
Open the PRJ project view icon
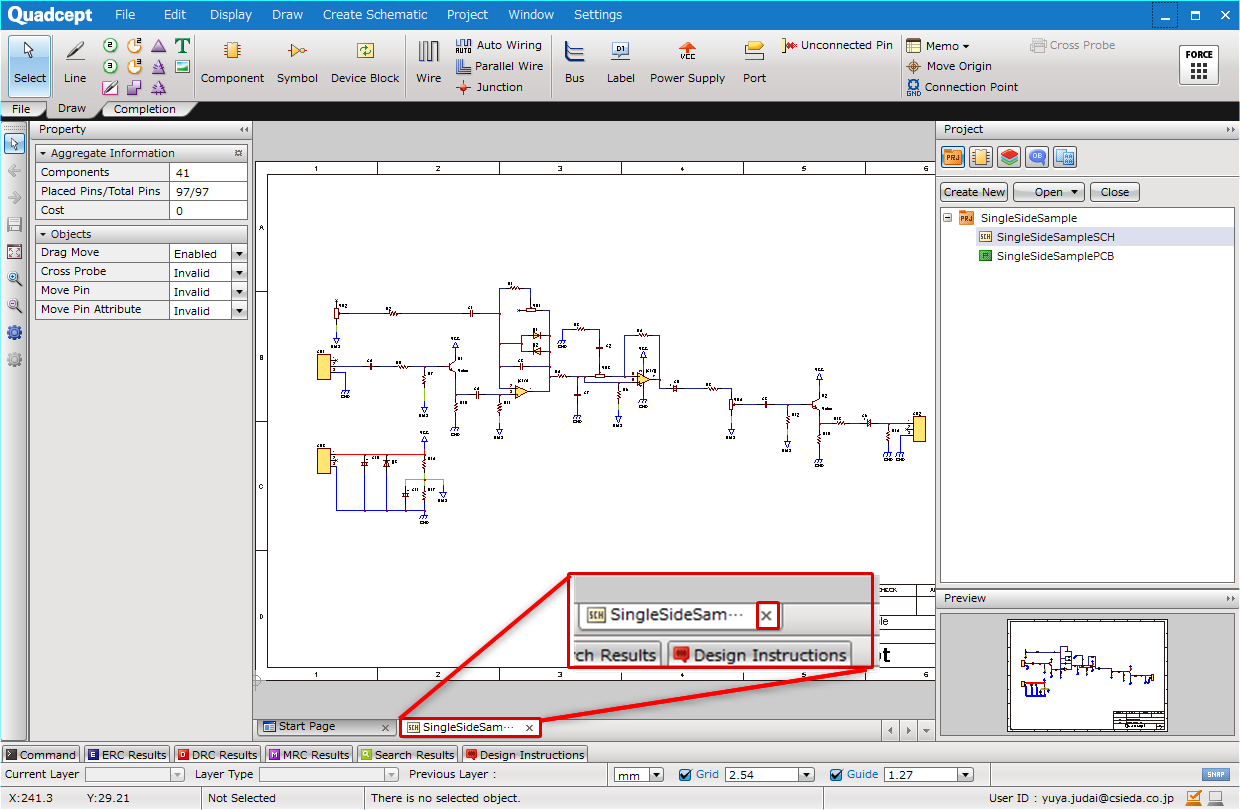(x=953, y=157)
